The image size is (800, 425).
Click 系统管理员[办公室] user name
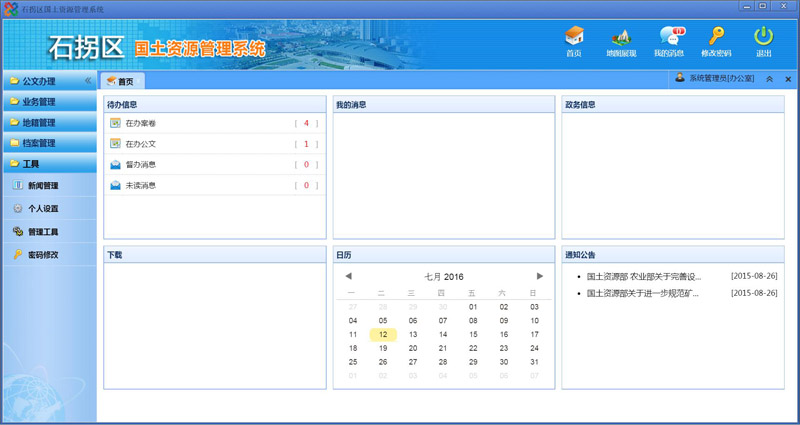[x=721, y=79]
